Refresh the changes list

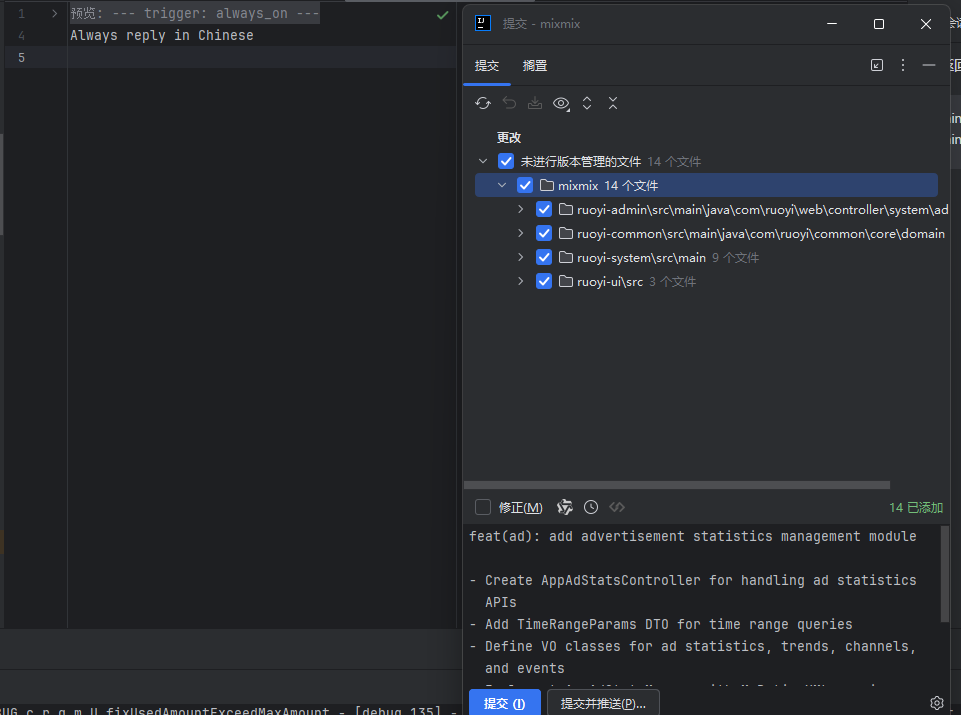coord(483,104)
